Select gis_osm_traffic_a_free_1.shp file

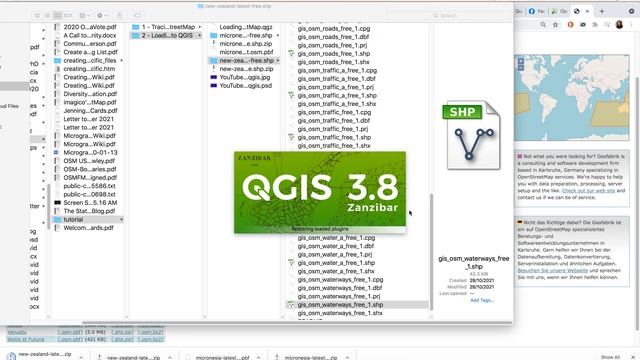tap(337, 96)
